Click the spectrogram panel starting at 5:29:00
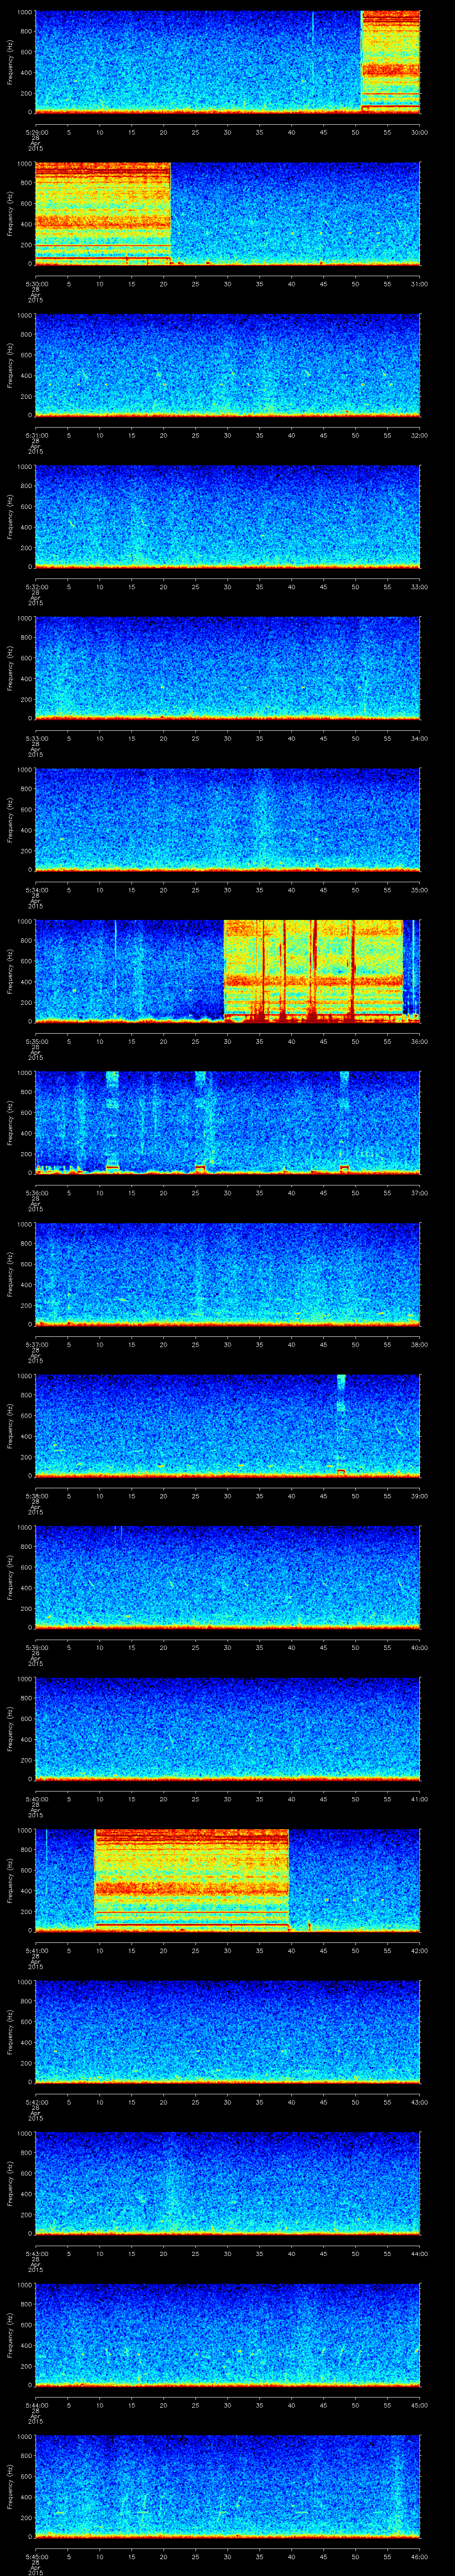 tap(228, 62)
